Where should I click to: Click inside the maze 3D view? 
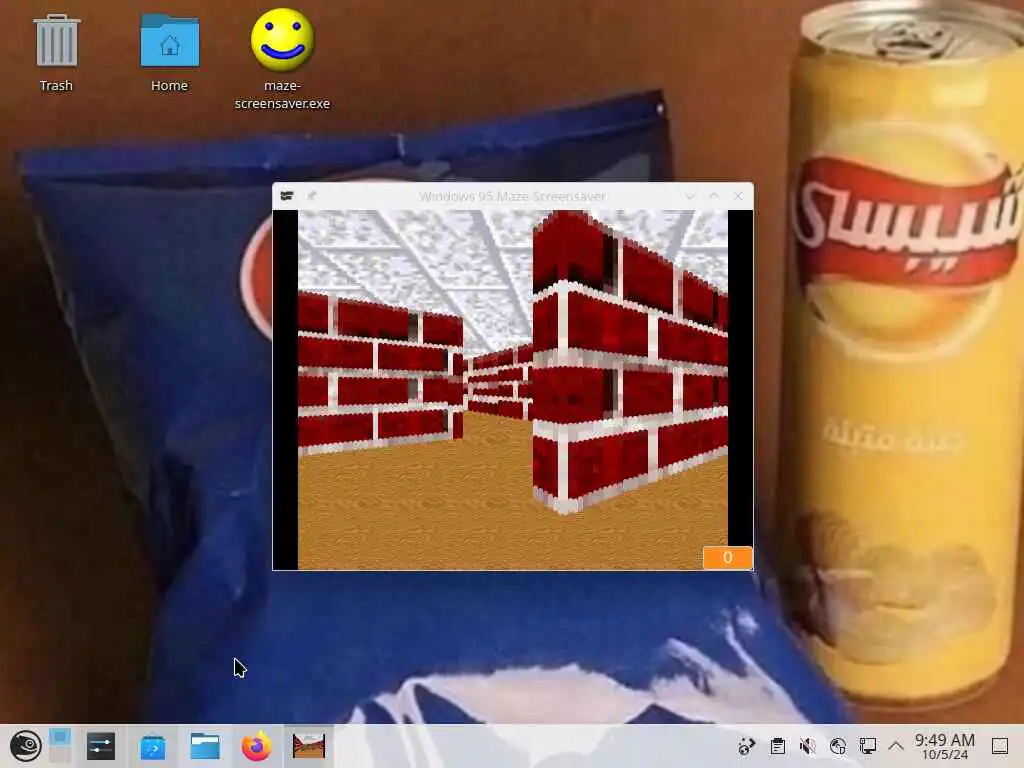[513, 389]
